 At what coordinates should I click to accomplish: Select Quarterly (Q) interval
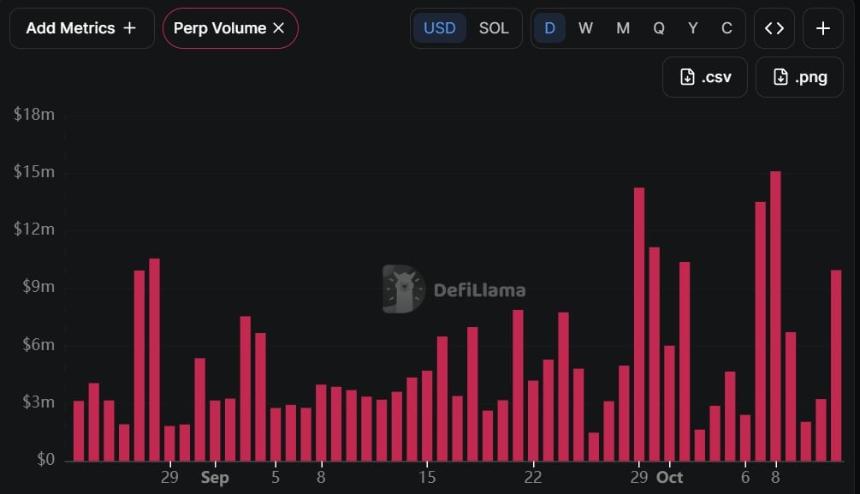[659, 28]
